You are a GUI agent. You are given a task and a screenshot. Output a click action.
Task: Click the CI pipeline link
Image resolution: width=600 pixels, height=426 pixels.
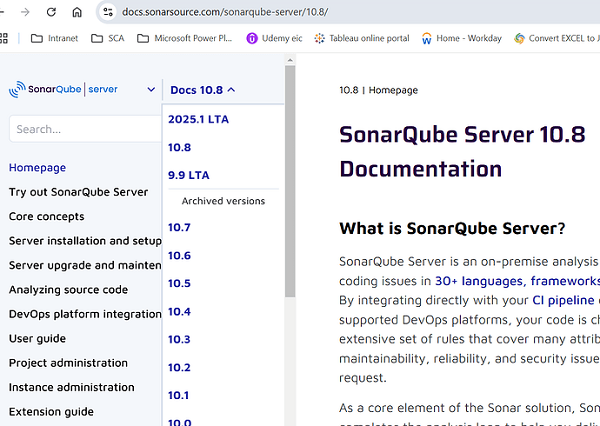click(x=563, y=300)
